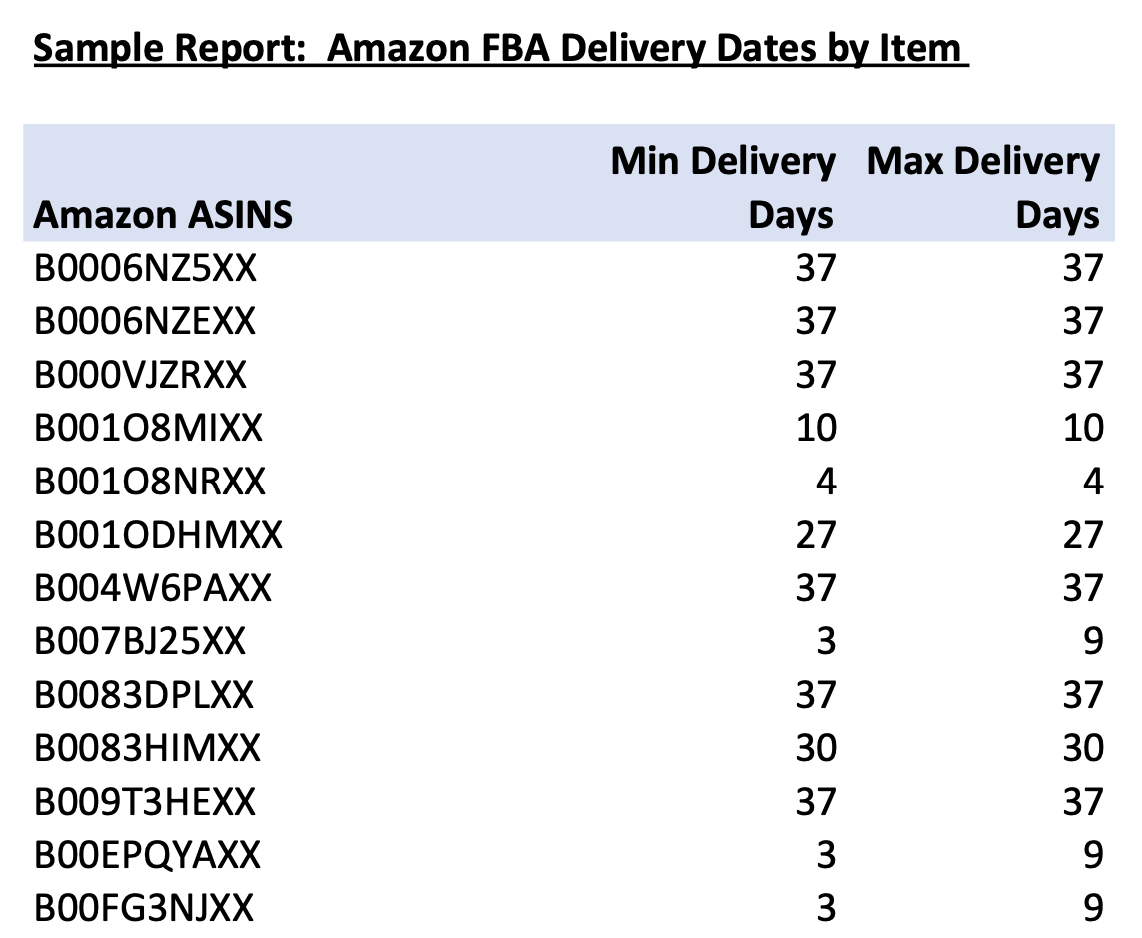
Task: Click Min Delivery Days value for B0083HIMXX
Action: pyautogui.click(x=815, y=748)
